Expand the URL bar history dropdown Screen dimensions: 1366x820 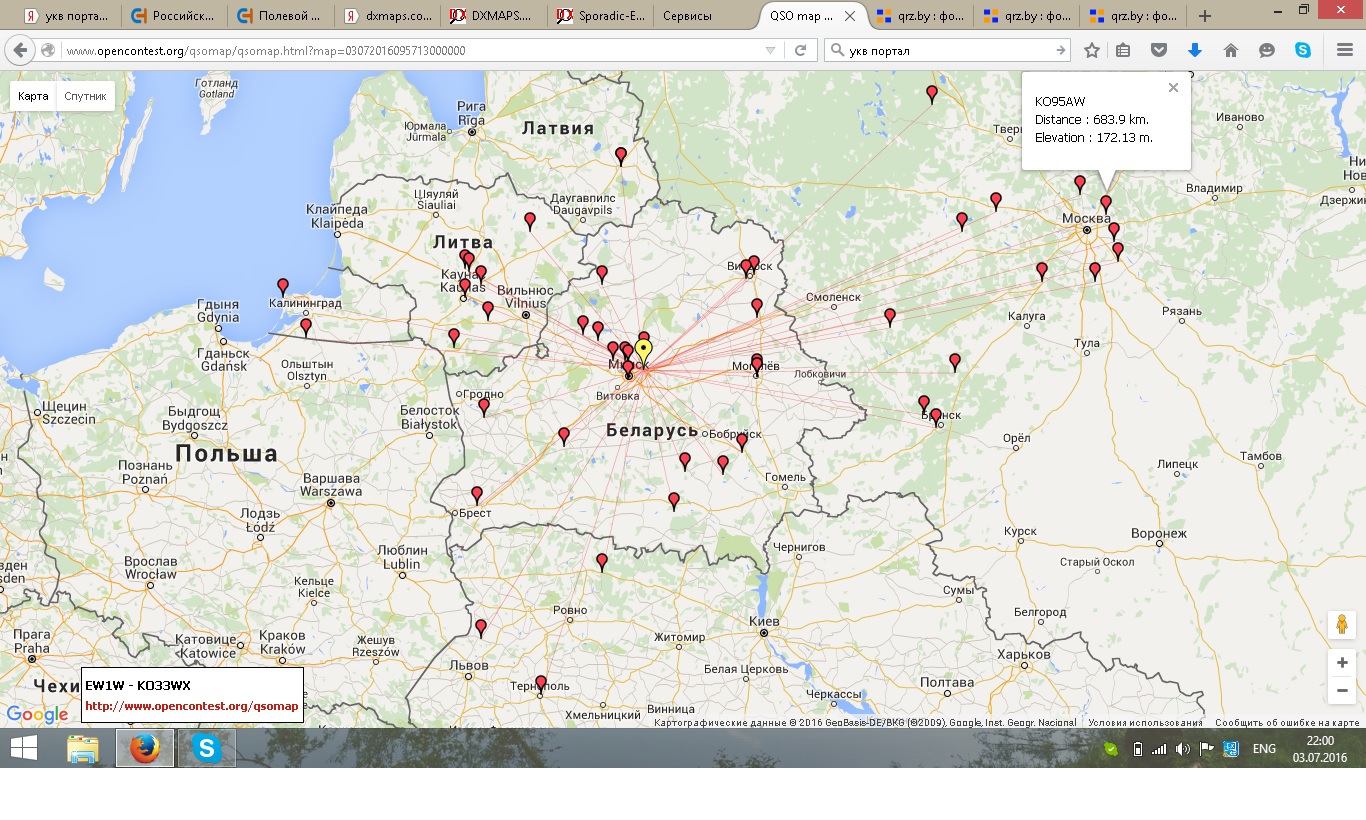coord(770,50)
